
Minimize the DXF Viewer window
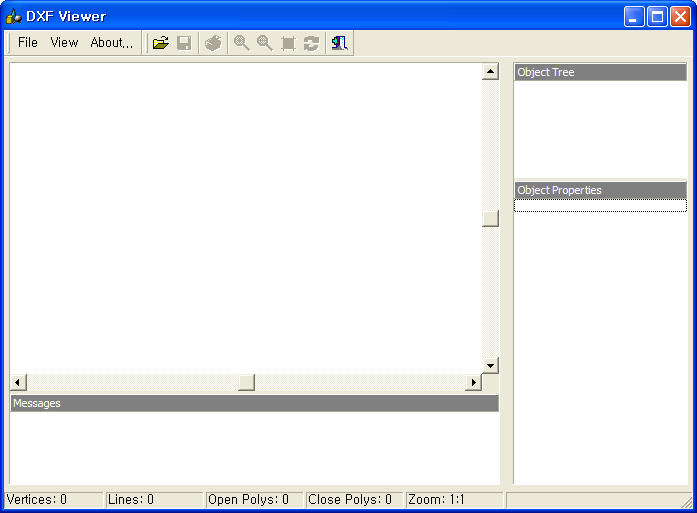tap(634, 17)
